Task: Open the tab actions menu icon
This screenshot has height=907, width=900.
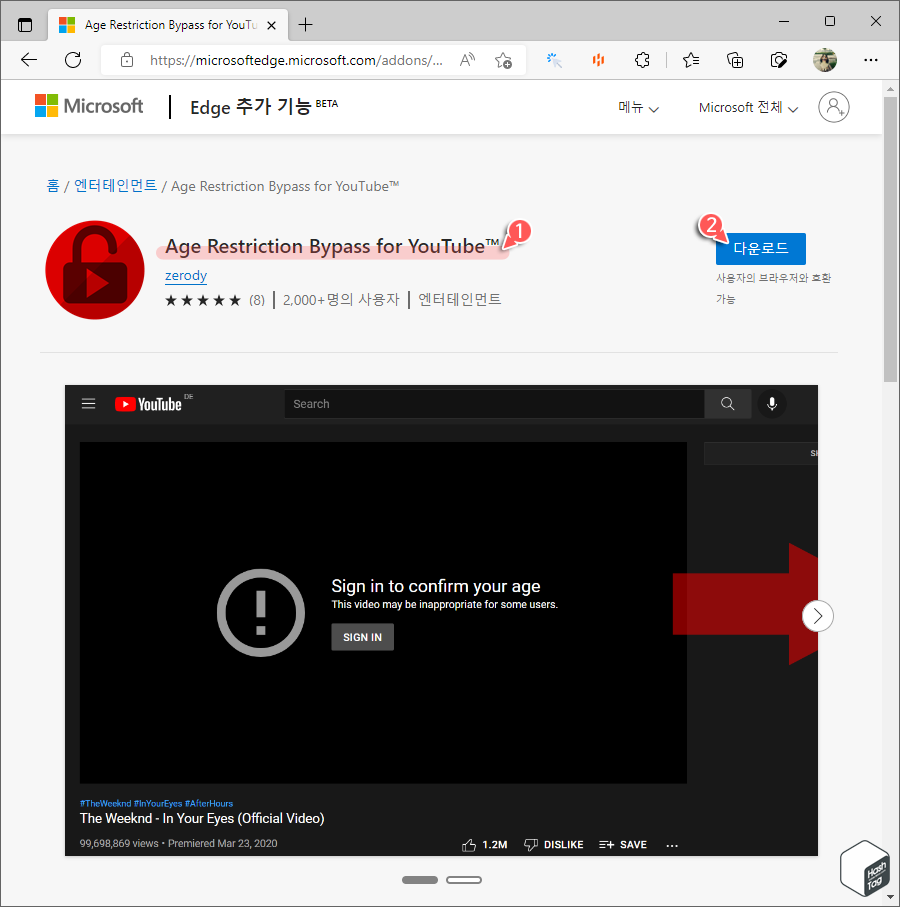Action: [x=25, y=25]
